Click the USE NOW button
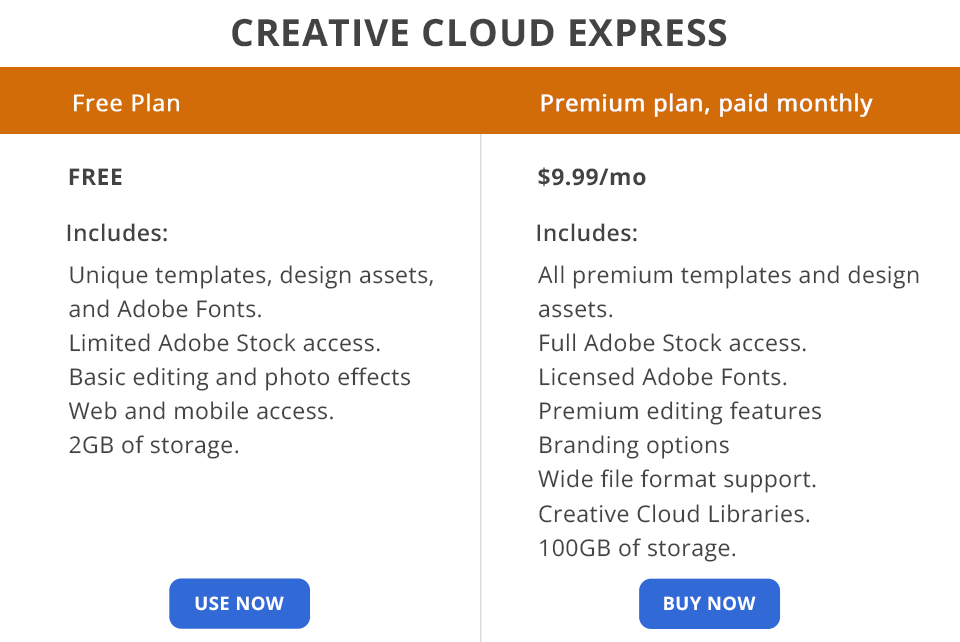Viewport: 960px width, 642px height. (x=239, y=603)
